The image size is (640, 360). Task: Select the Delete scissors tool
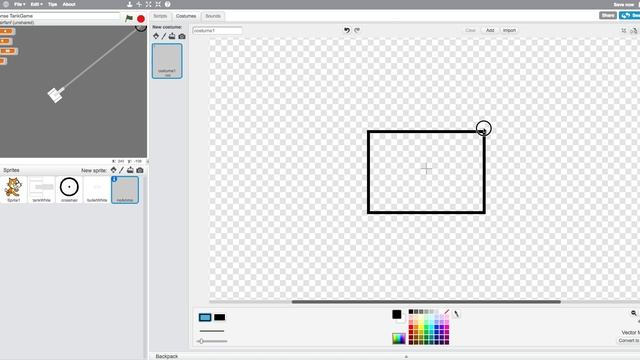click(139, 4)
